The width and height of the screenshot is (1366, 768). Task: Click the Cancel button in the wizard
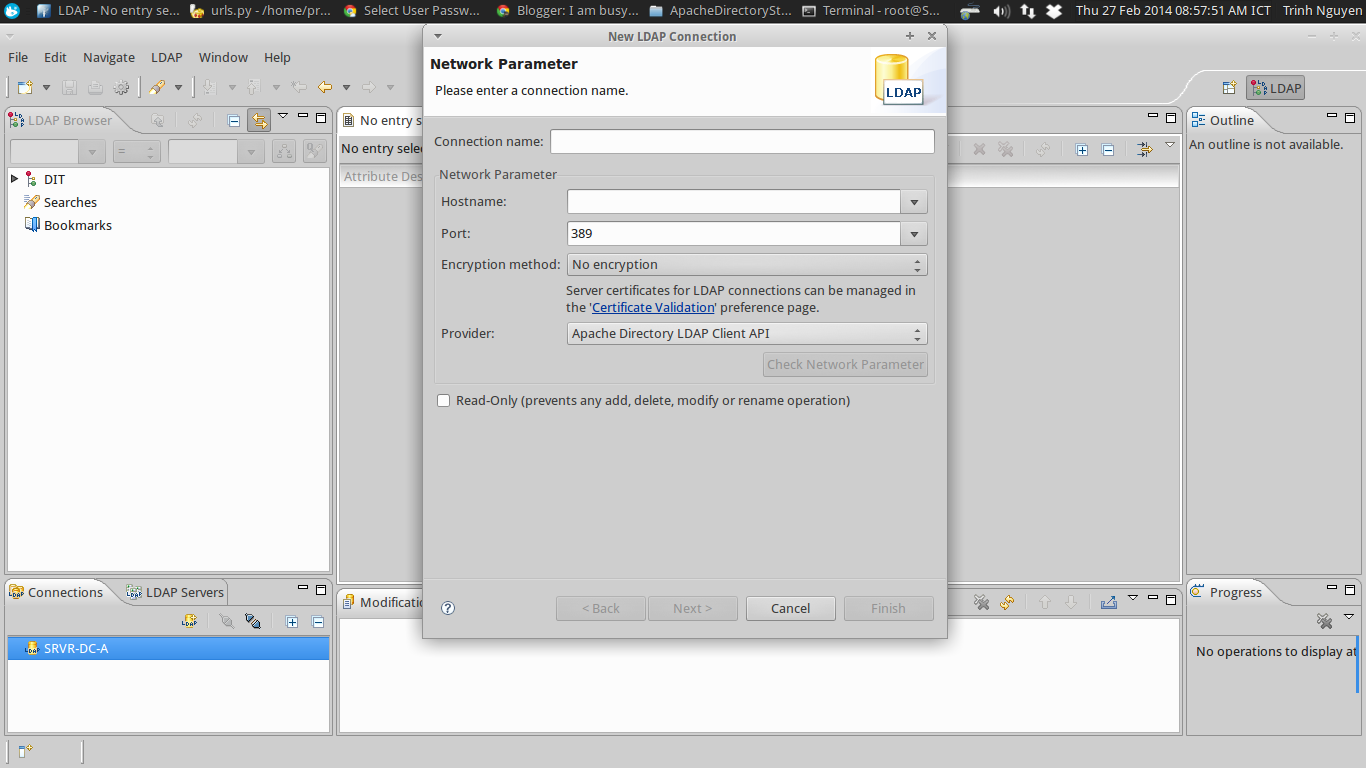[790, 608]
